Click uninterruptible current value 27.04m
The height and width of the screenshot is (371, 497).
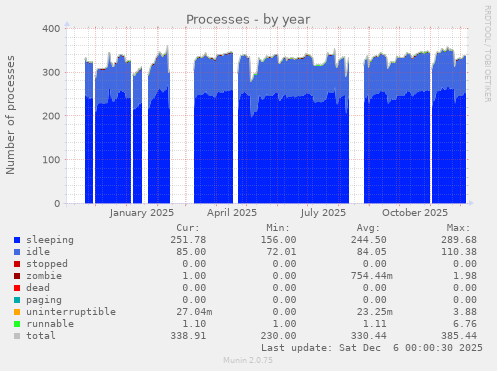(x=194, y=312)
